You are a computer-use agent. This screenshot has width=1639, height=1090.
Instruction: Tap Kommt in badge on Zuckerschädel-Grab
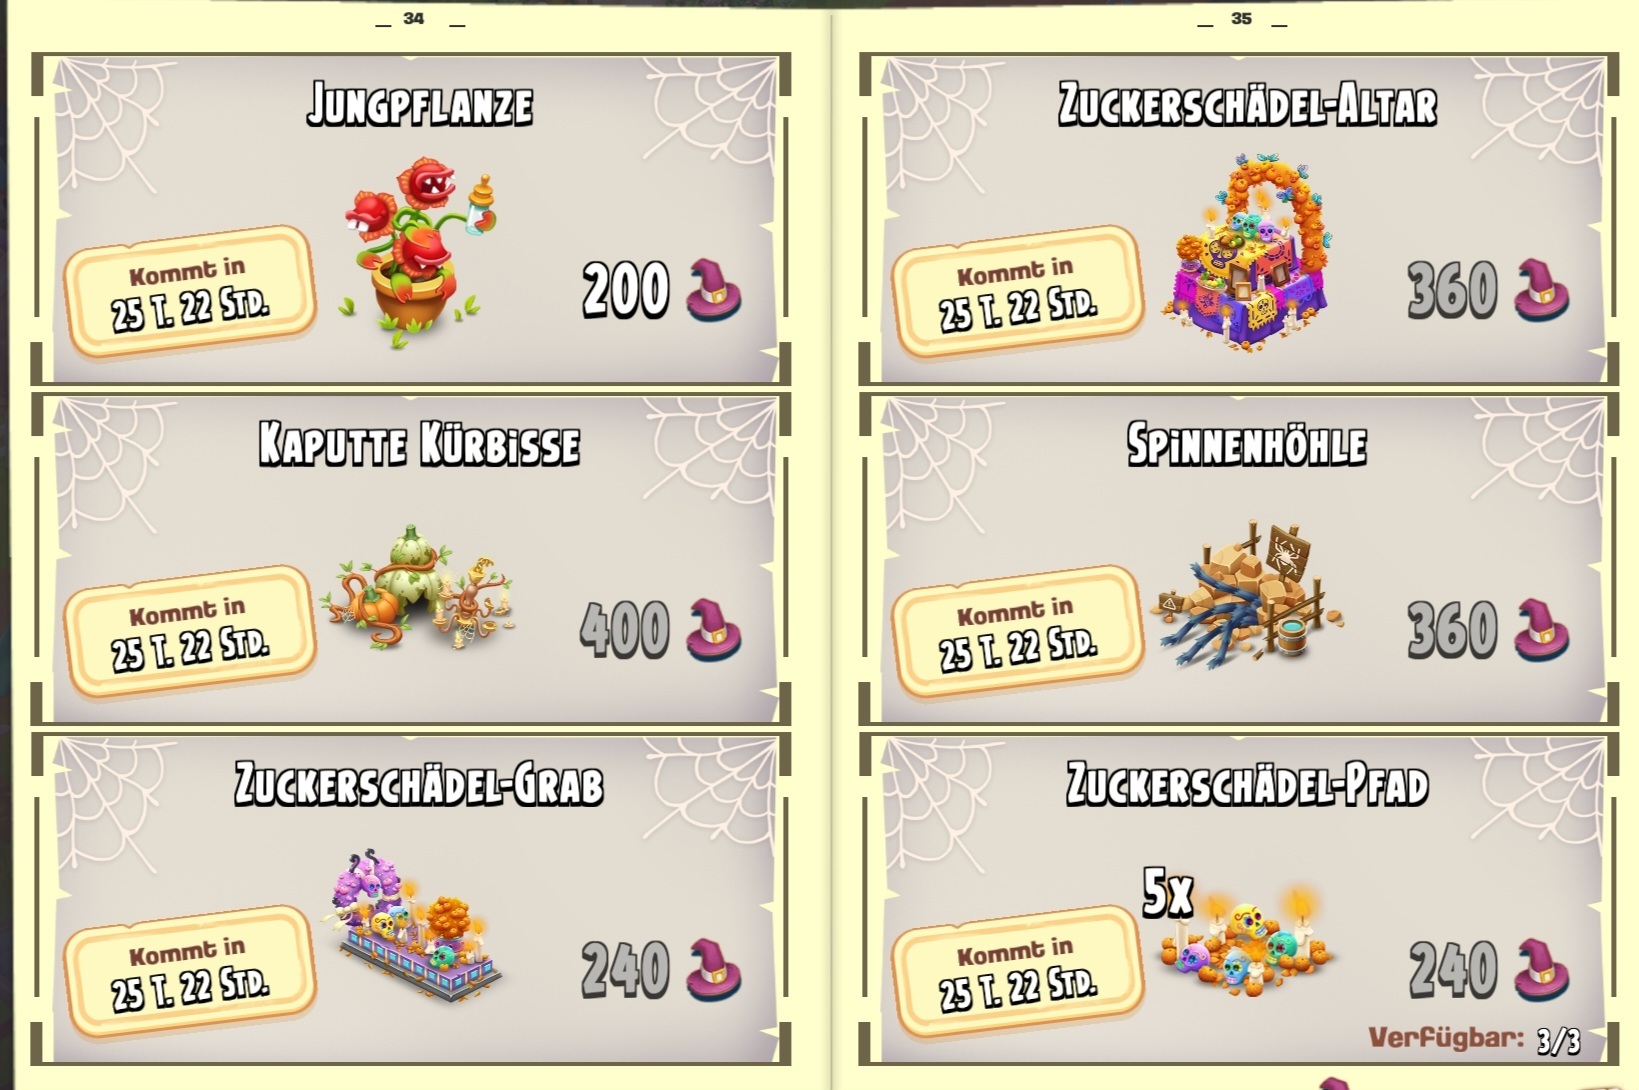pyautogui.click(x=190, y=972)
